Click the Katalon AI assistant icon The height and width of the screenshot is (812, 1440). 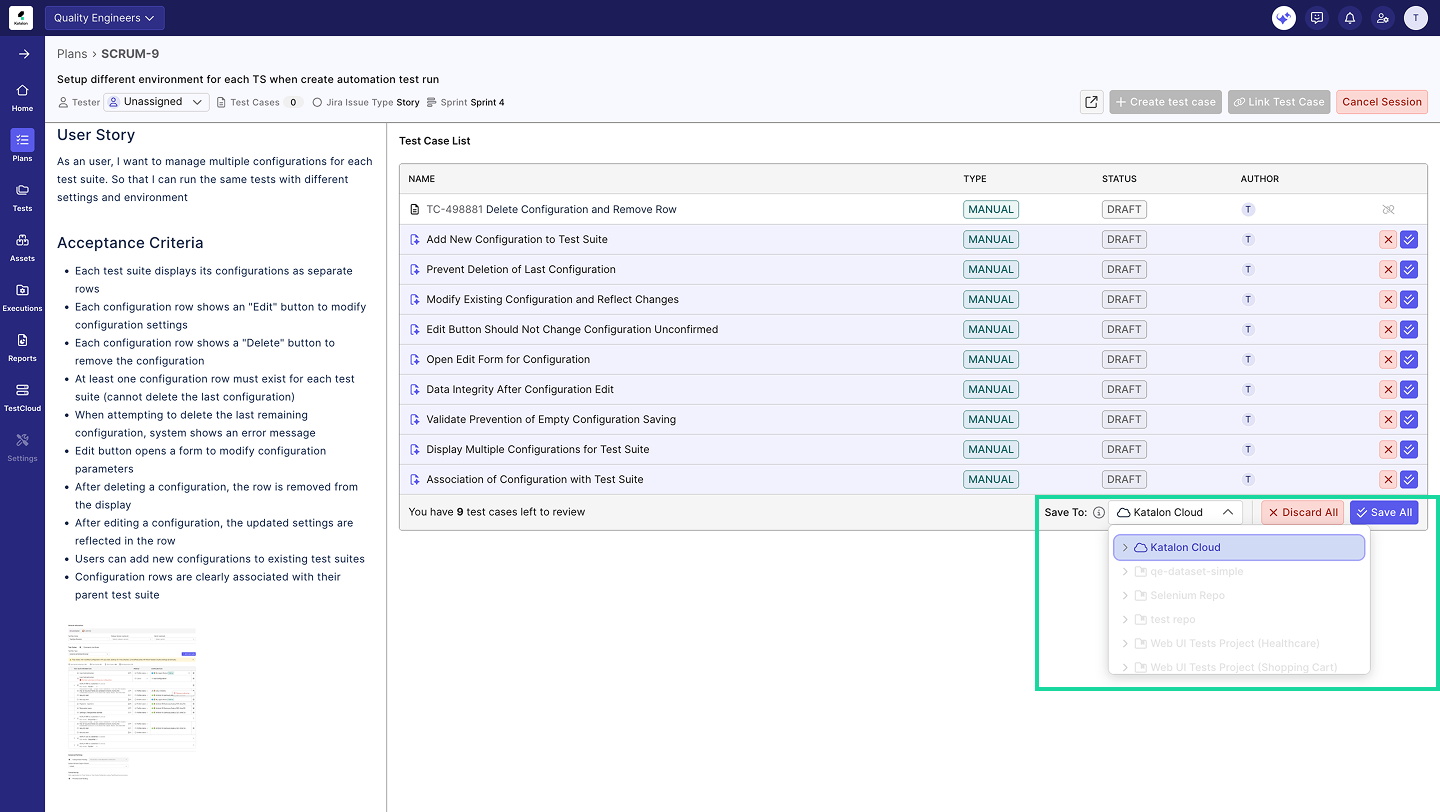click(1283, 17)
